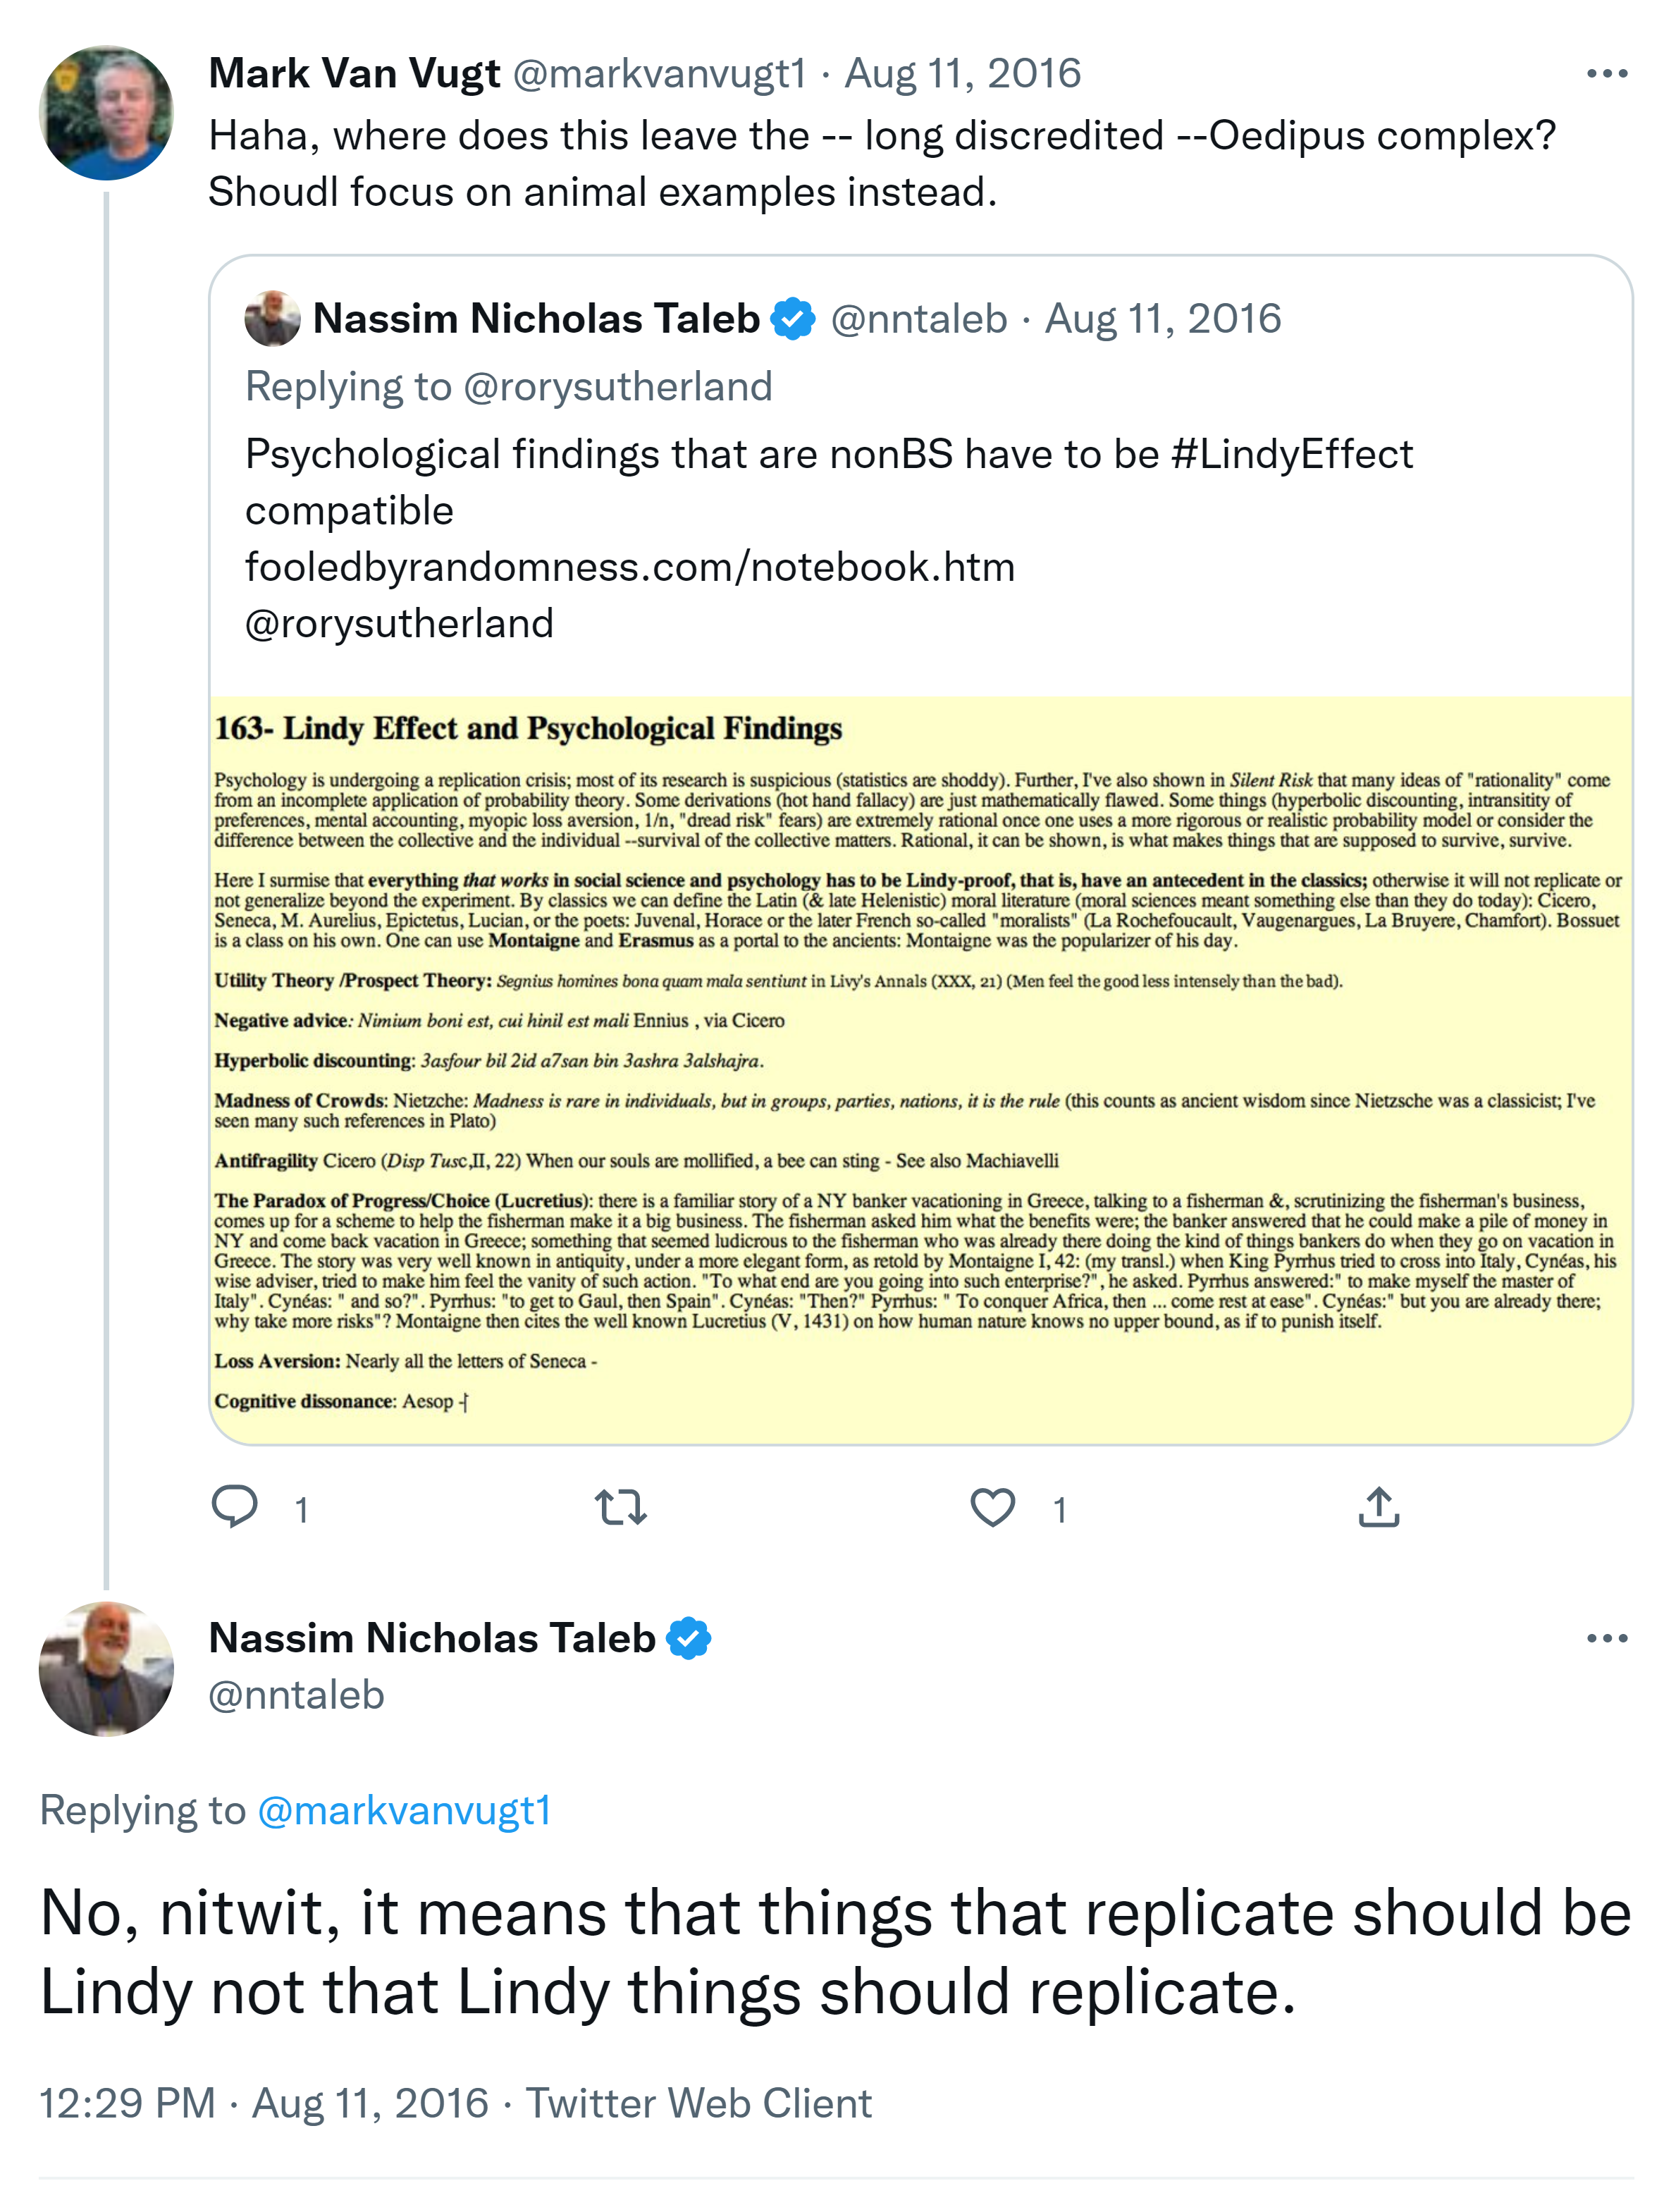Click the Aug 11, 2016 date on Mark's tweet

(962, 74)
